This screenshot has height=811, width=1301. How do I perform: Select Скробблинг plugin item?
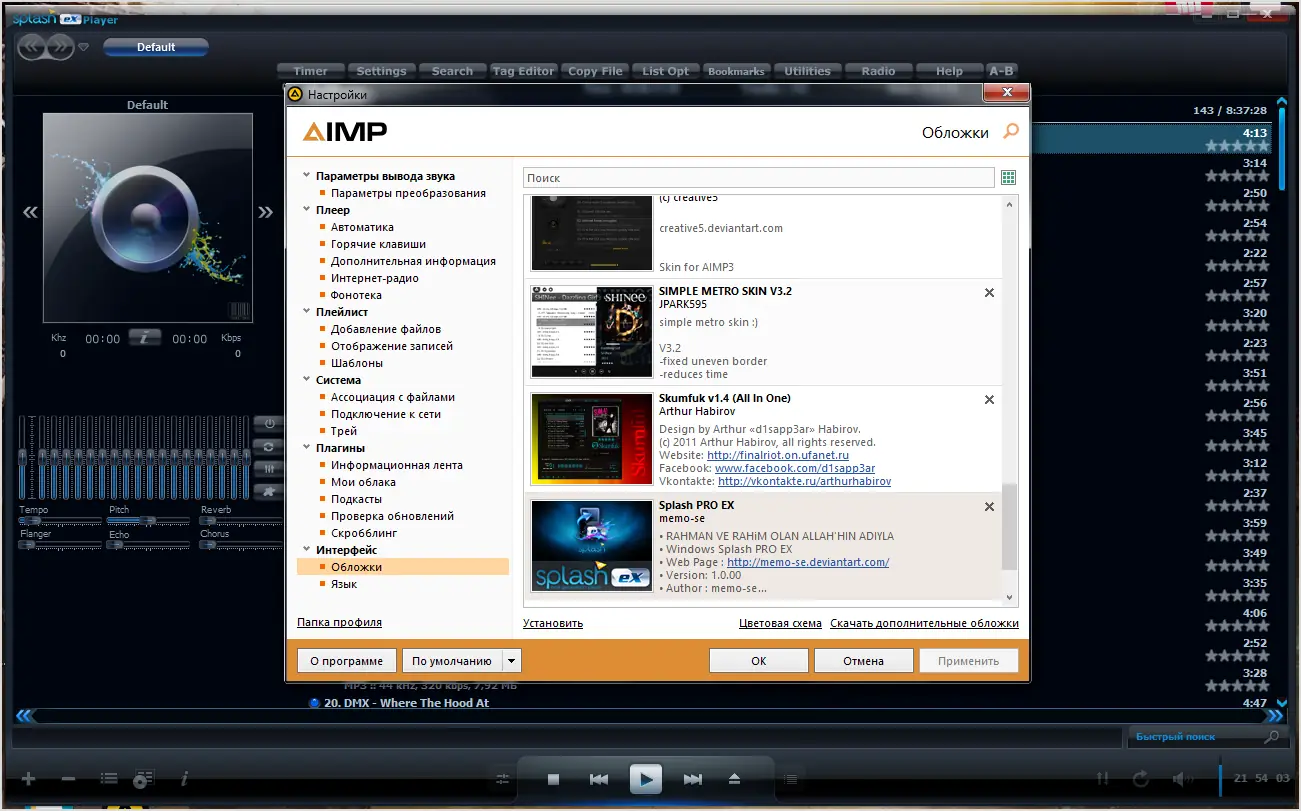[x=364, y=533]
